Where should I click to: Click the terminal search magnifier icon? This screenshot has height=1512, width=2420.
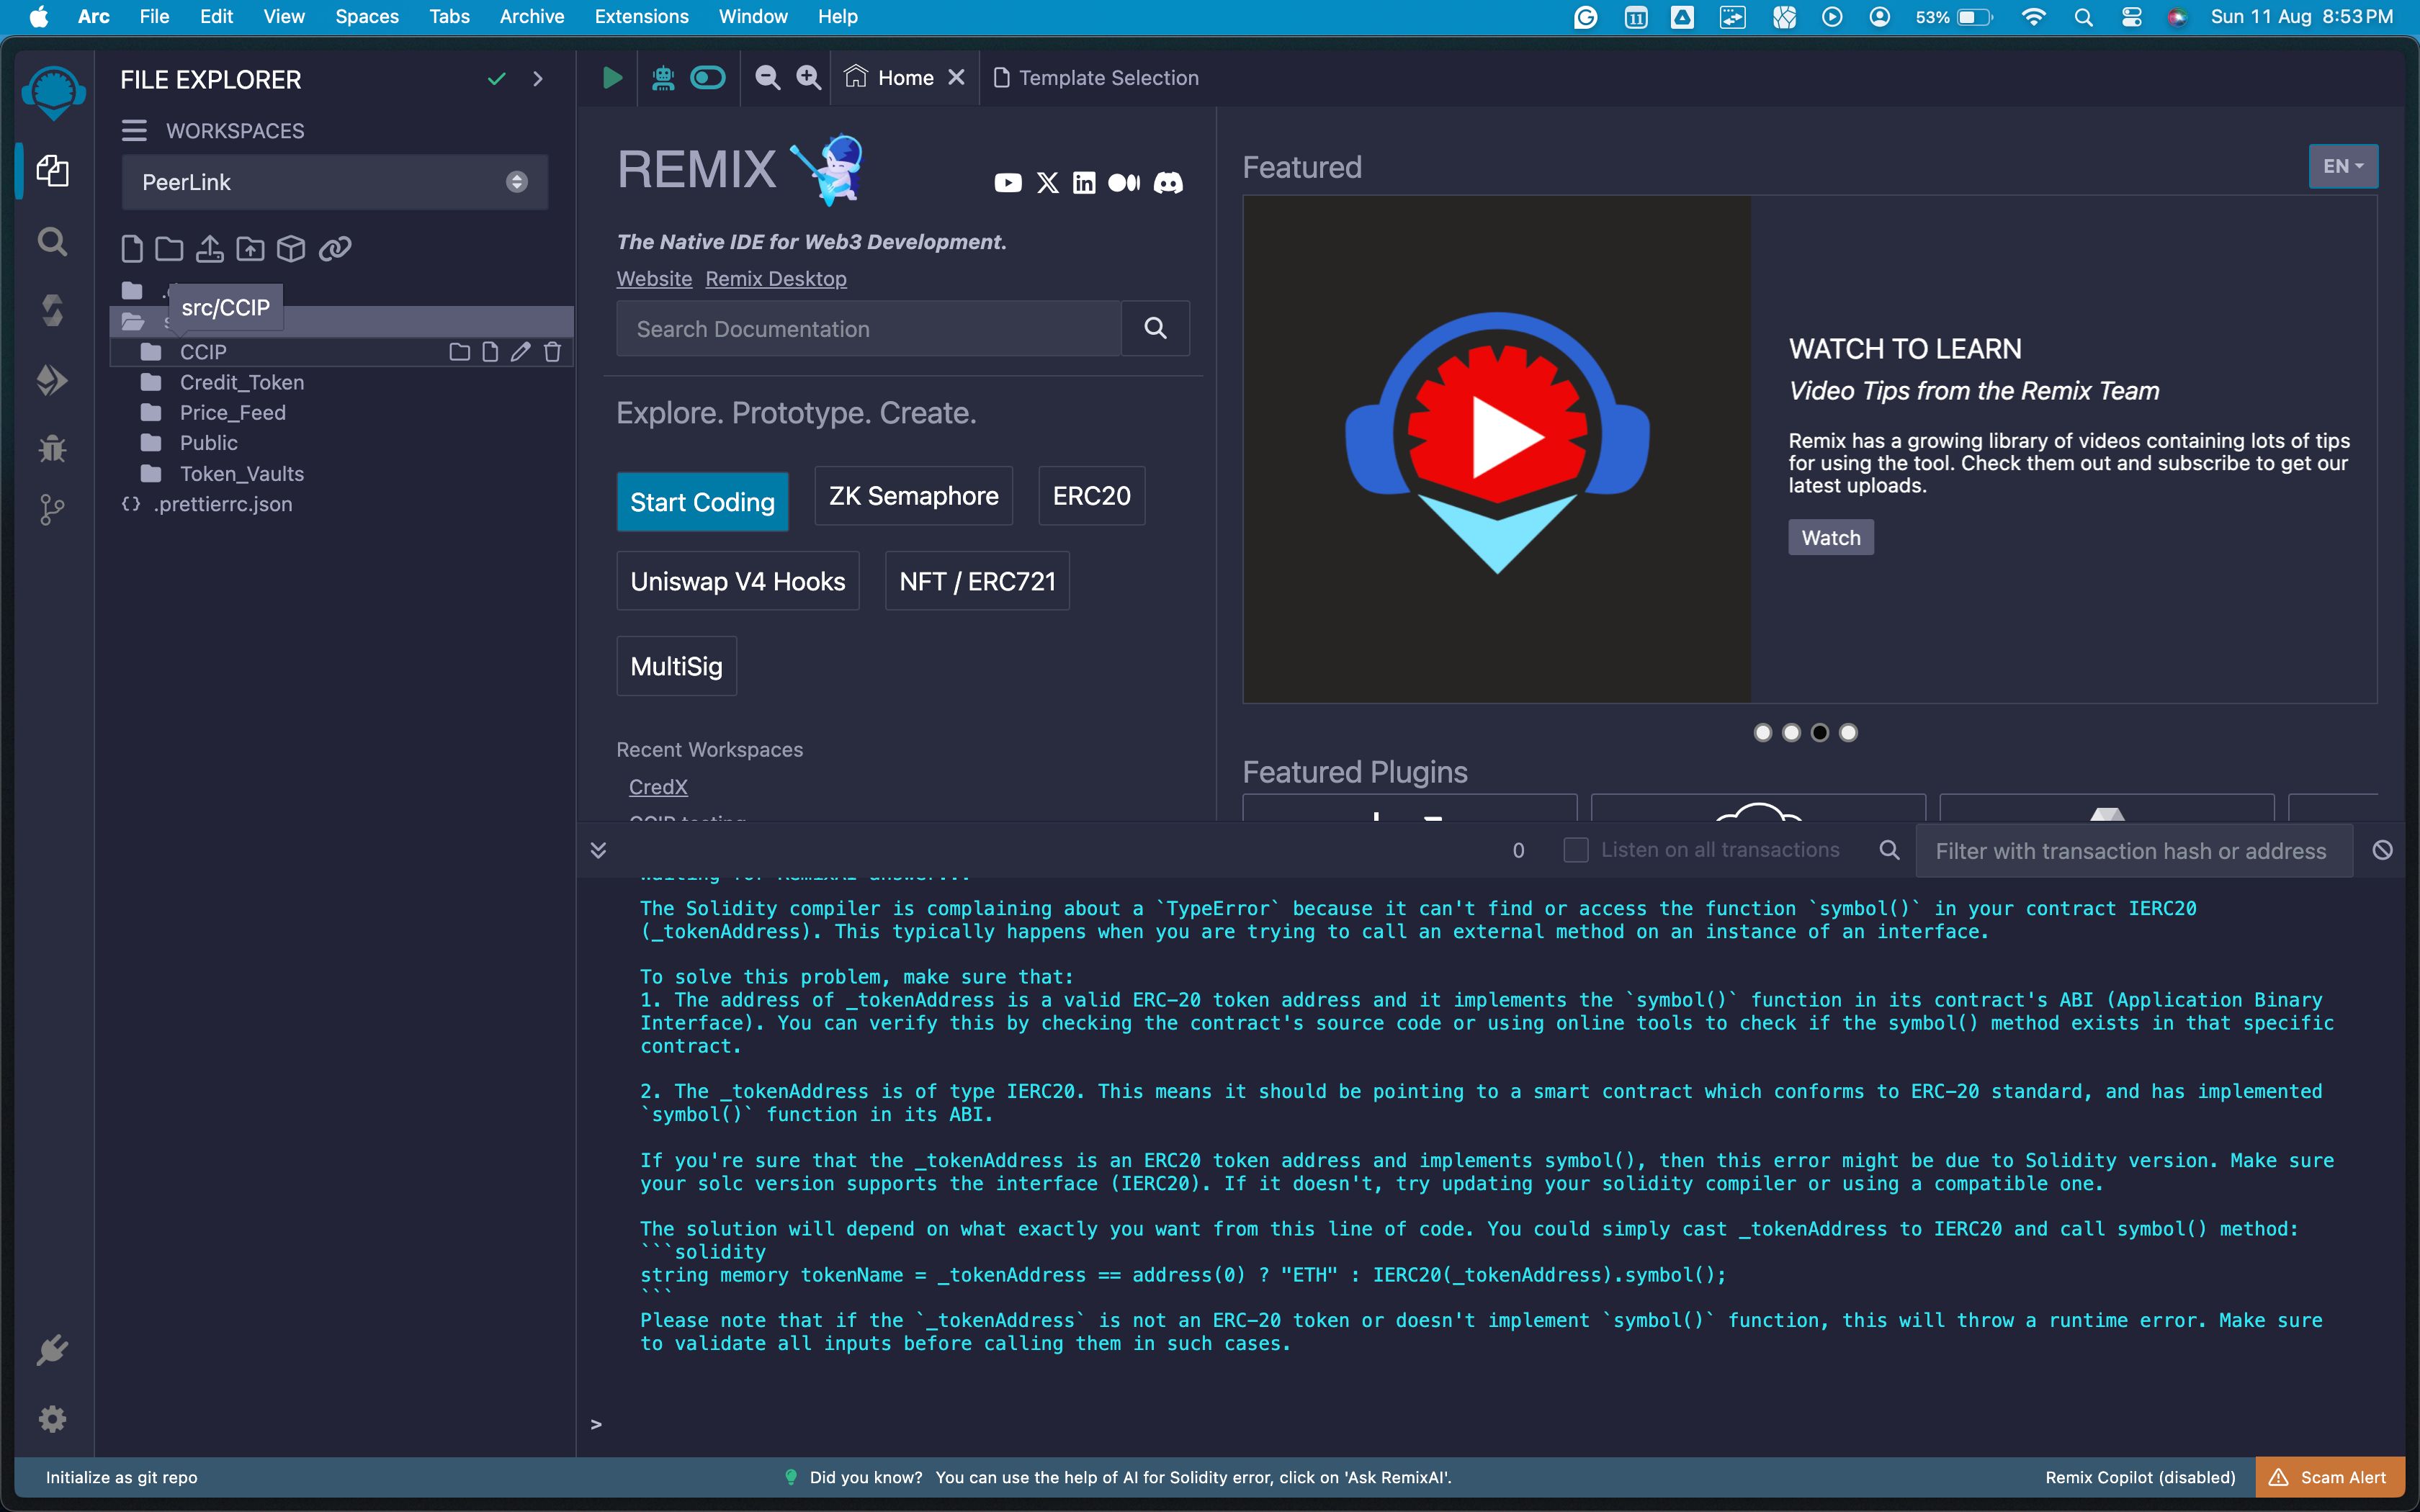[x=1889, y=850]
